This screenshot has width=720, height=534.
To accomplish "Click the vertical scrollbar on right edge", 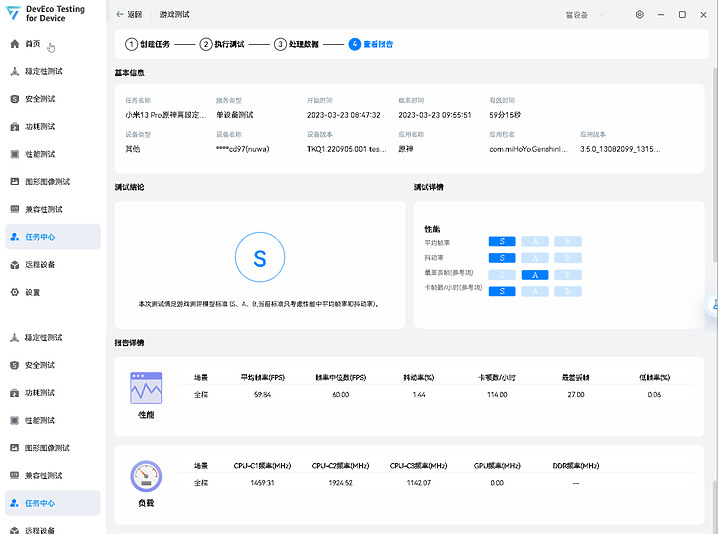I will click(x=715, y=165).
